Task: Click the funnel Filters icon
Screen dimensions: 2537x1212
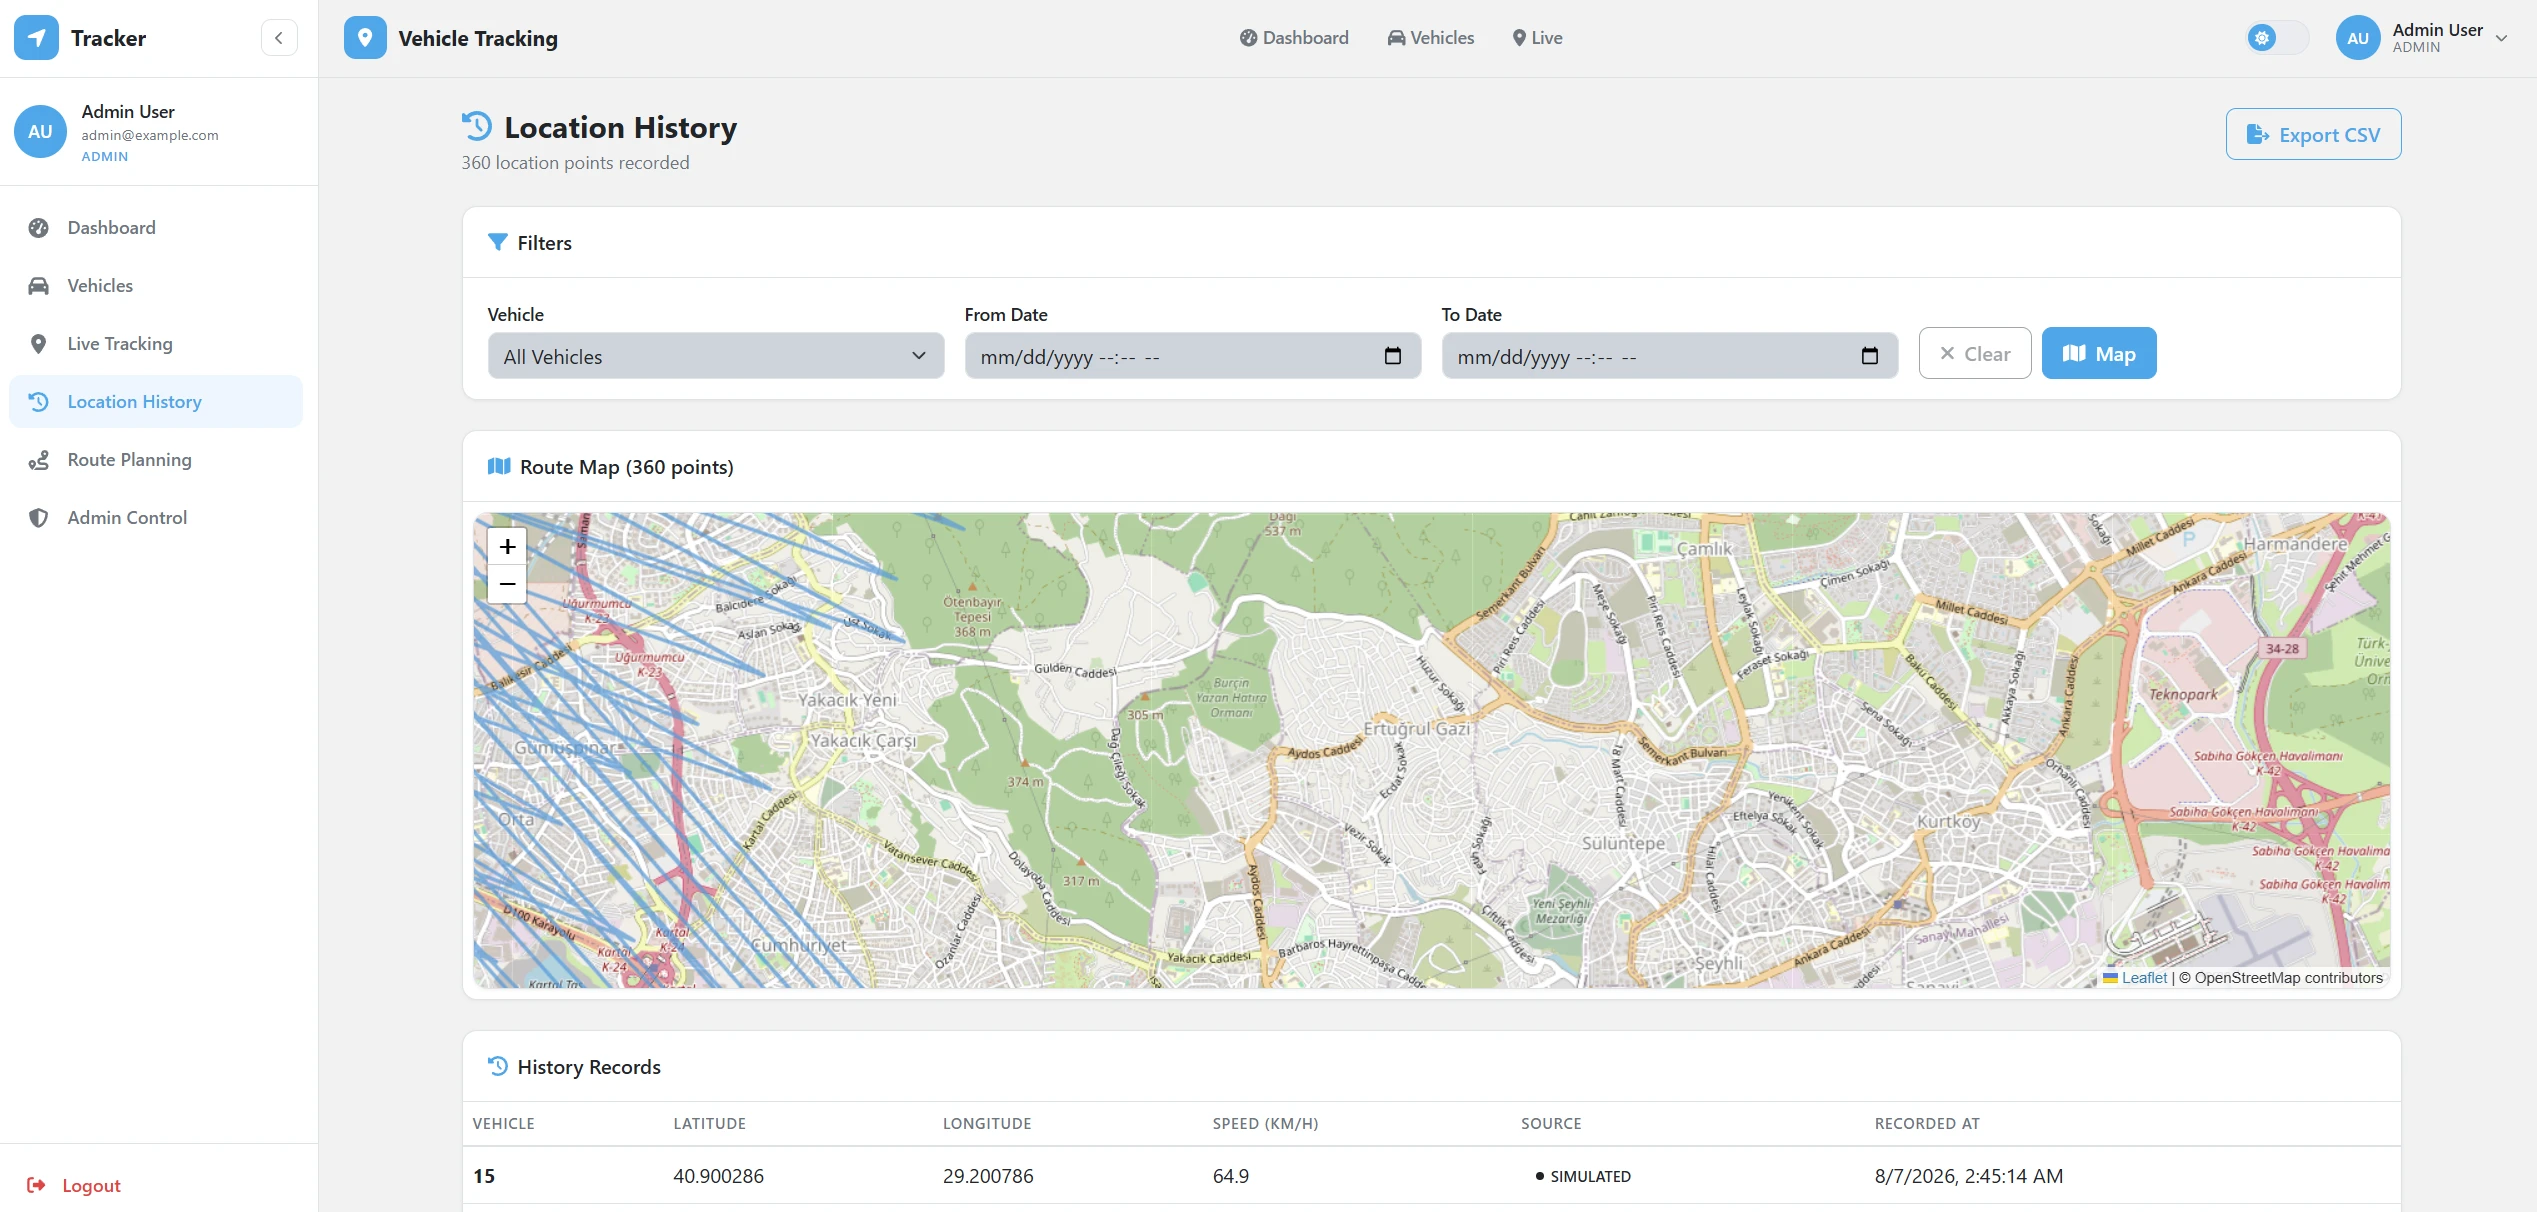Action: click(x=497, y=242)
